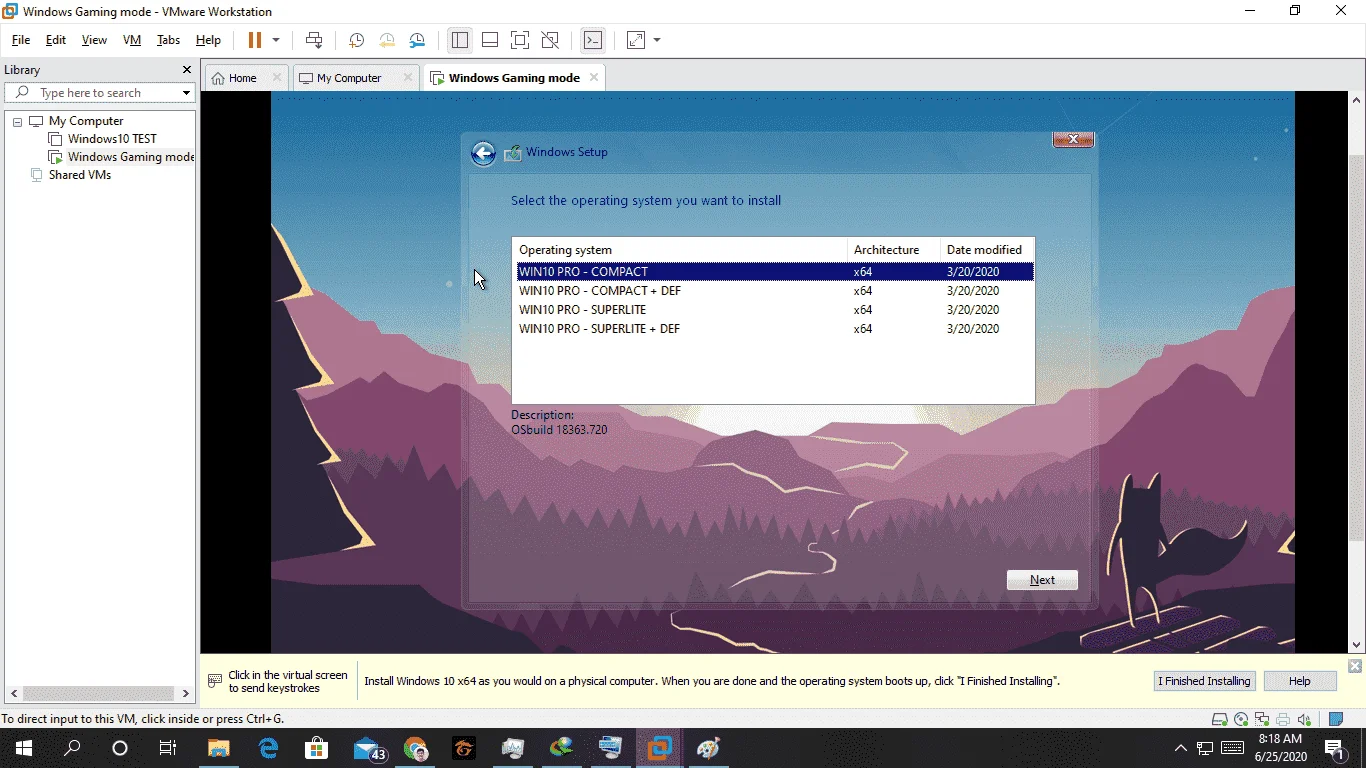Screen dimensions: 1366x768
Task: Select WIN10 PRO - COMPACT entry
Action: tap(775, 272)
